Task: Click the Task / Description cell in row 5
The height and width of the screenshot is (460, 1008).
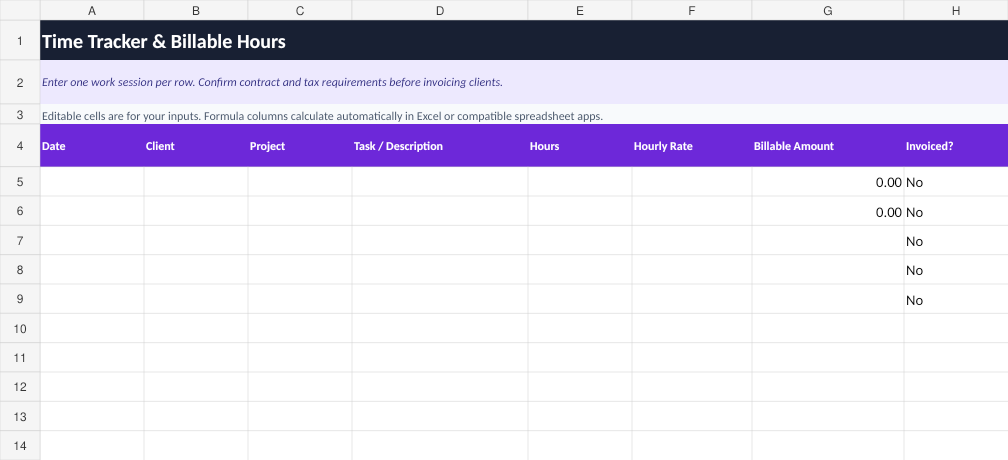Action: [440, 182]
